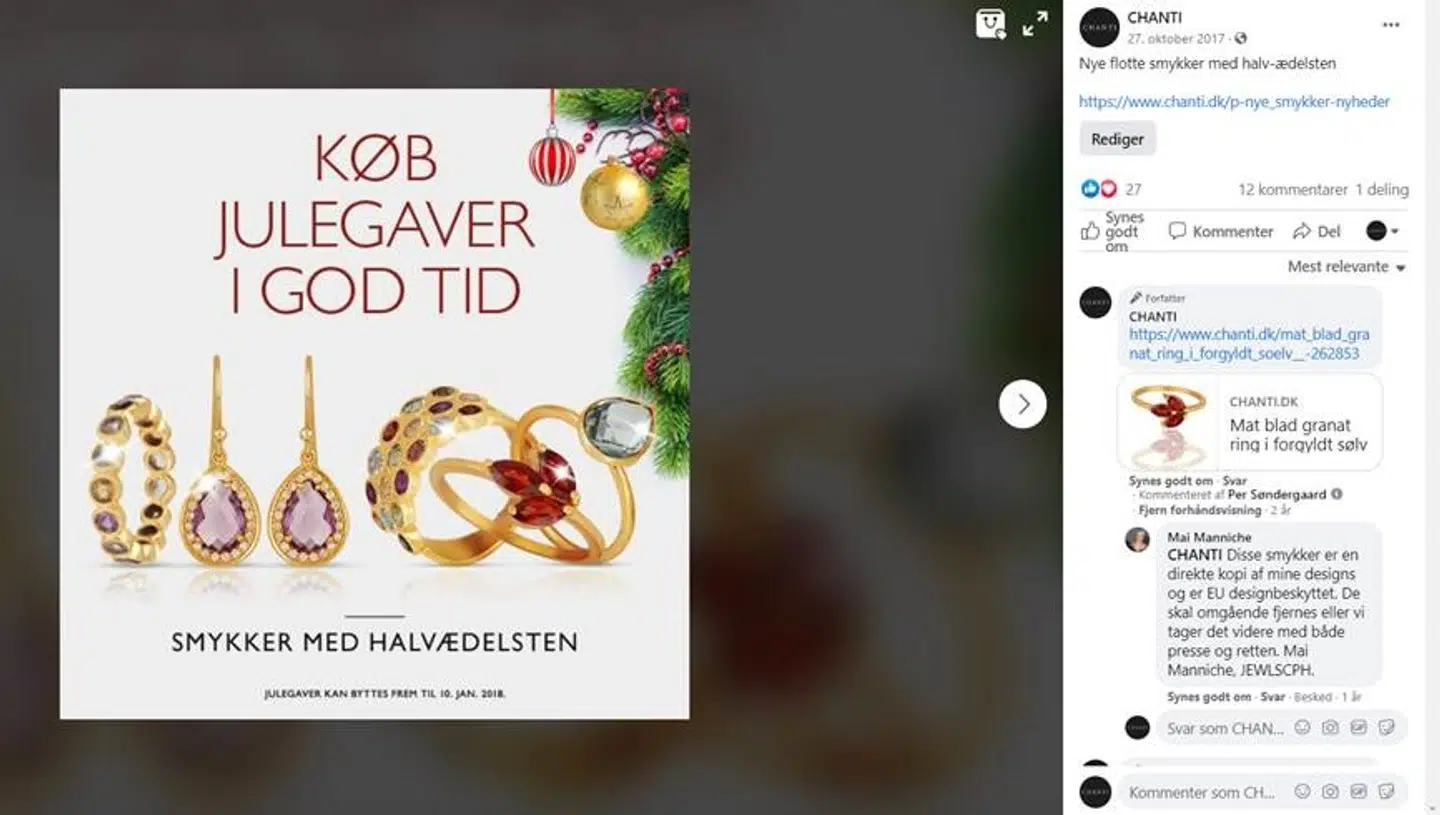Viewport: 1440px width, 815px height.
Task: Attach photo via camera icon in bottom comment box
Action: pyautogui.click(x=1330, y=792)
